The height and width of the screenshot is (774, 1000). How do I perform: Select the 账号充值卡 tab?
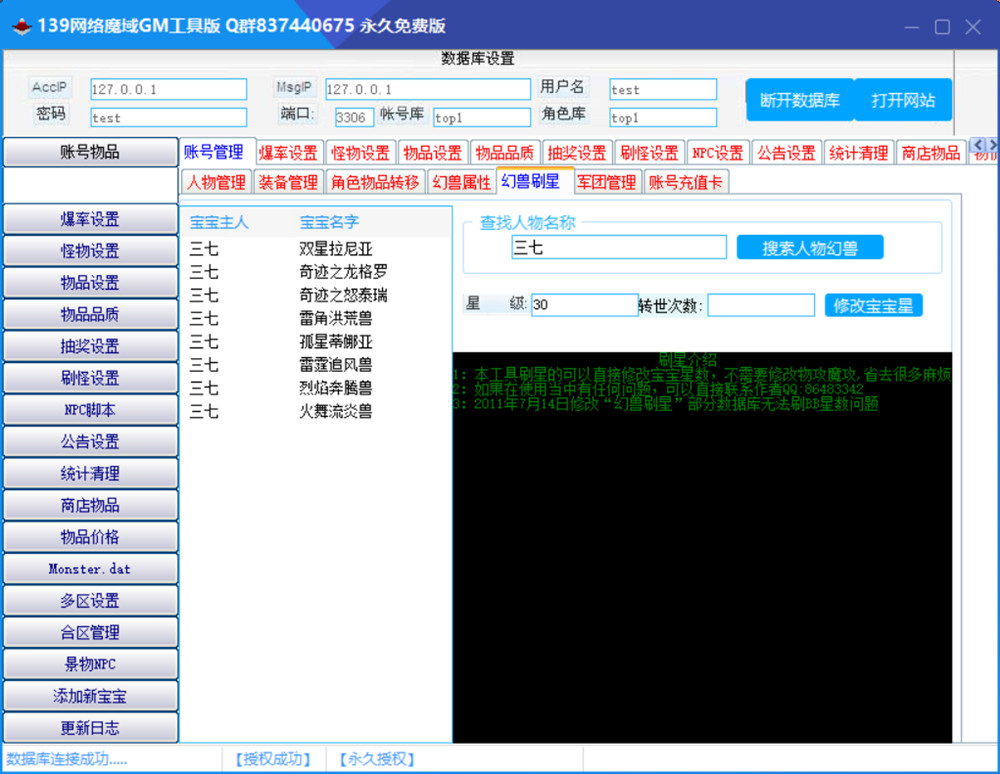tap(685, 182)
